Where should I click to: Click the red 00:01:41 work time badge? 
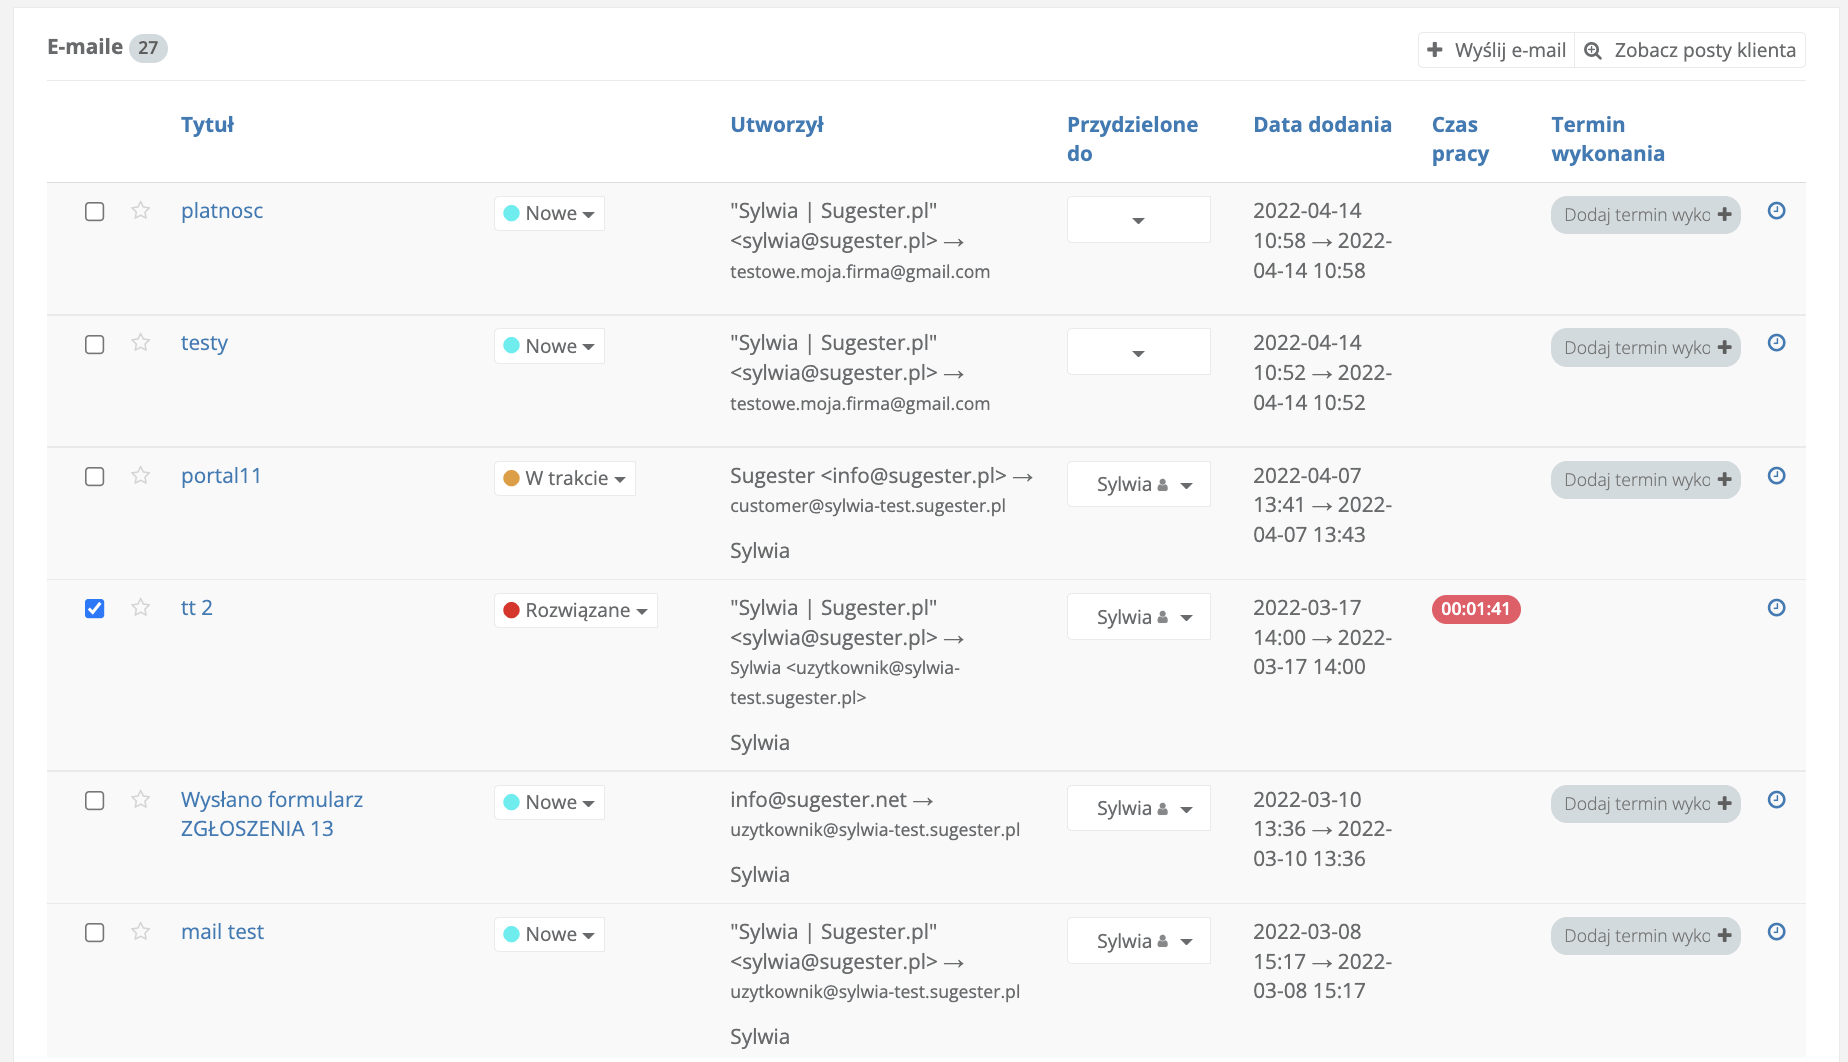click(x=1476, y=609)
